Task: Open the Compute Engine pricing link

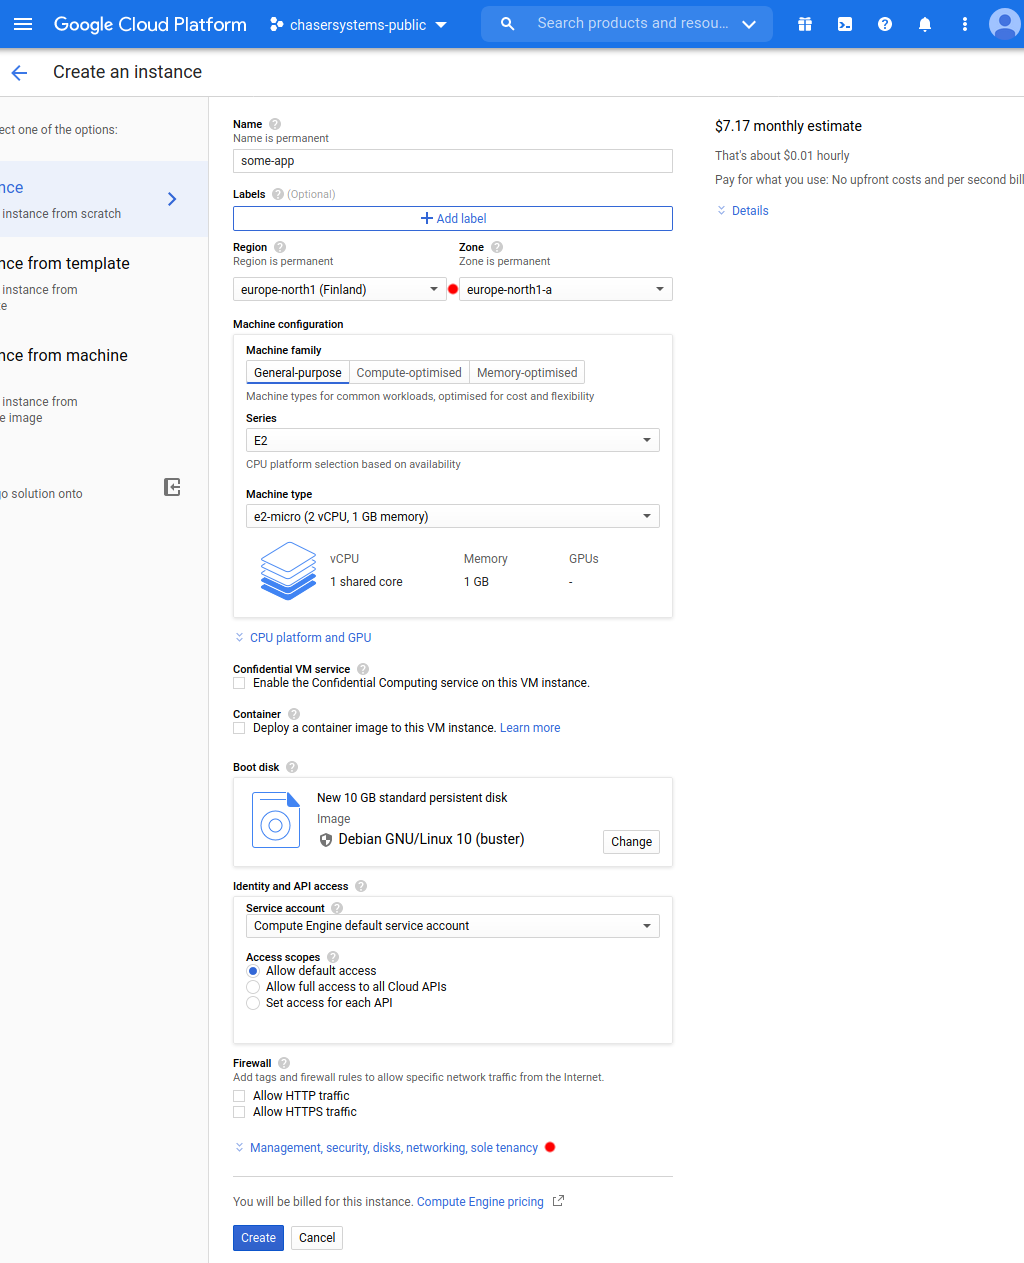Action: click(x=480, y=1201)
